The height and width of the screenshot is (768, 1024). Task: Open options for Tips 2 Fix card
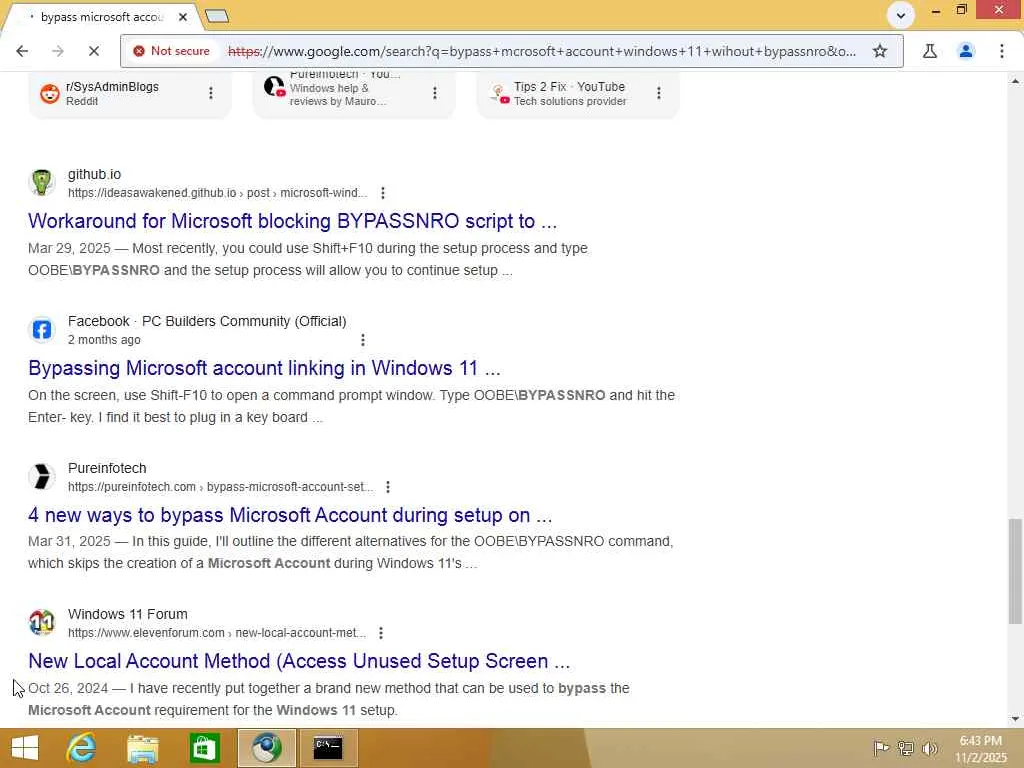pos(658,93)
